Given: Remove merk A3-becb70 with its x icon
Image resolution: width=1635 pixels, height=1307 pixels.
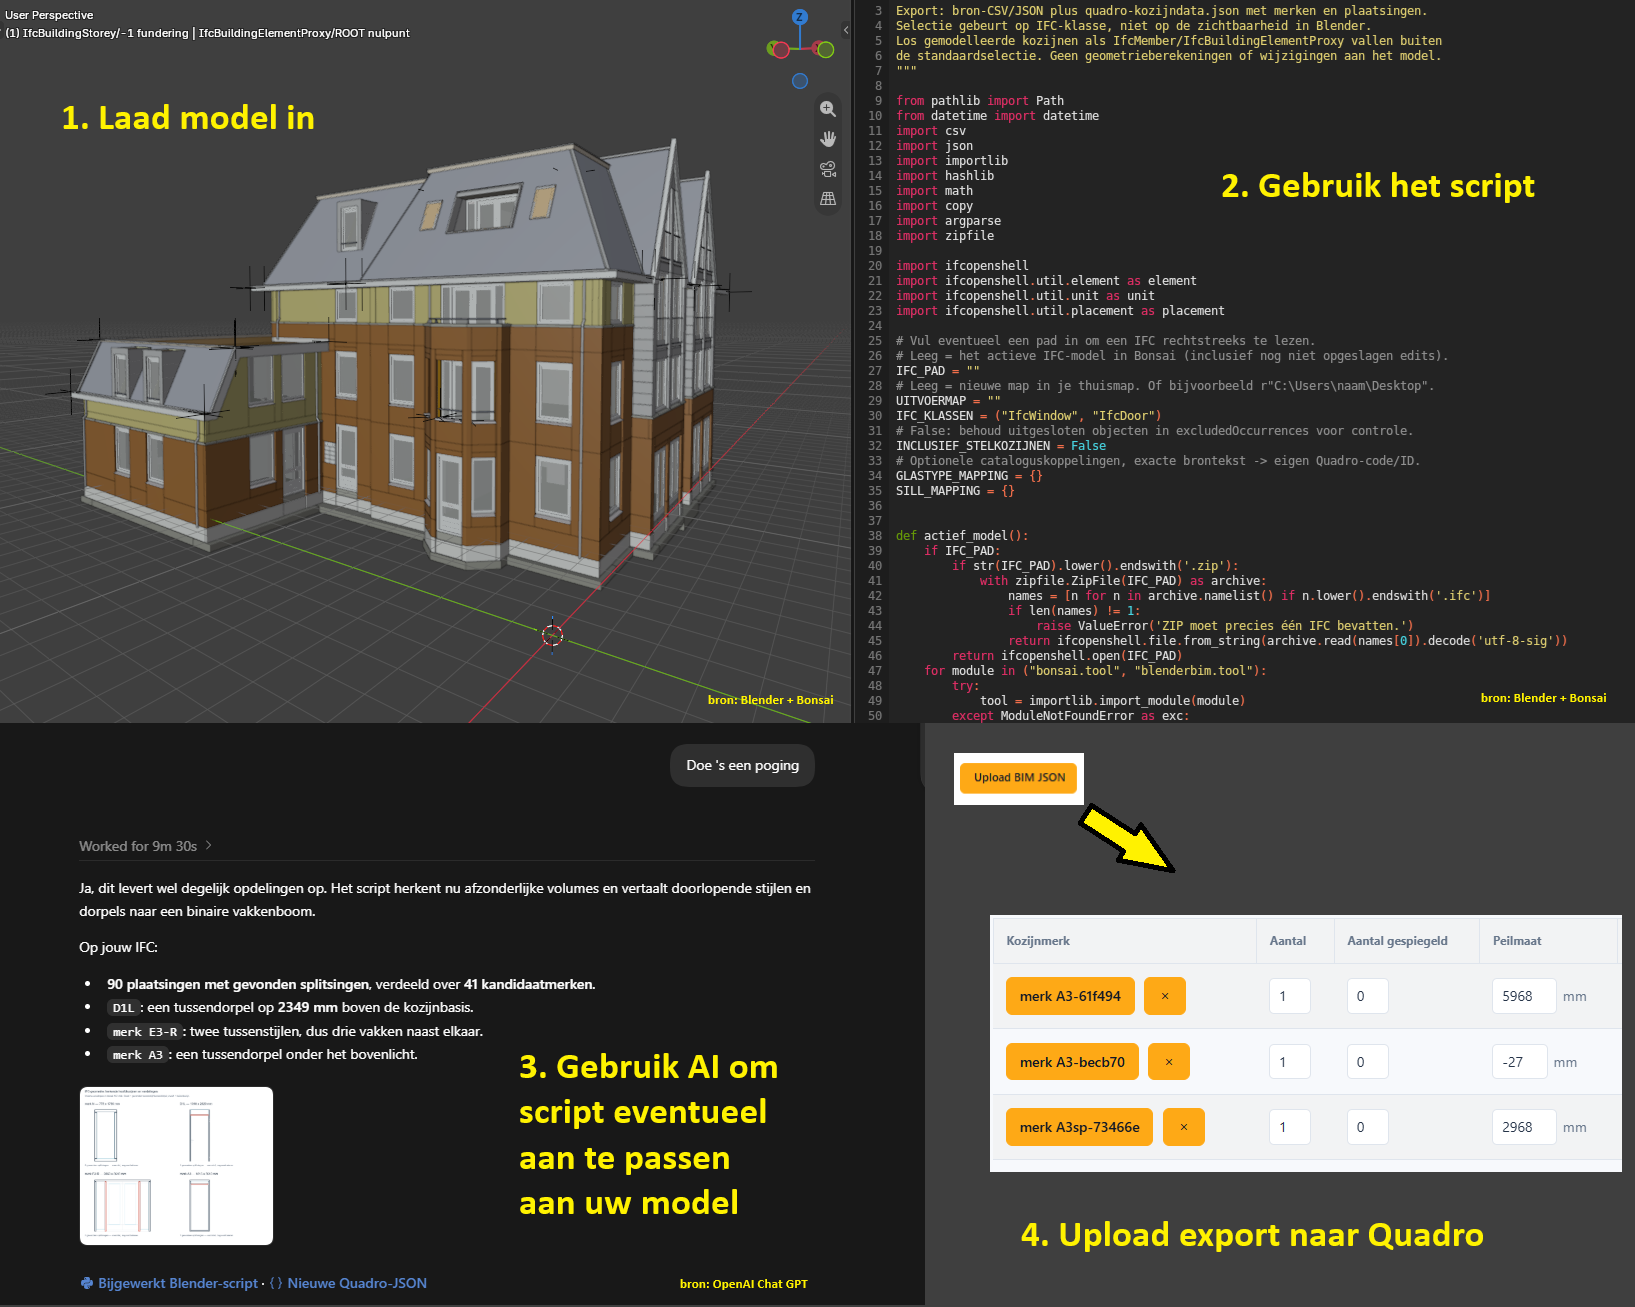Looking at the screenshot, I should (x=1169, y=1062).
